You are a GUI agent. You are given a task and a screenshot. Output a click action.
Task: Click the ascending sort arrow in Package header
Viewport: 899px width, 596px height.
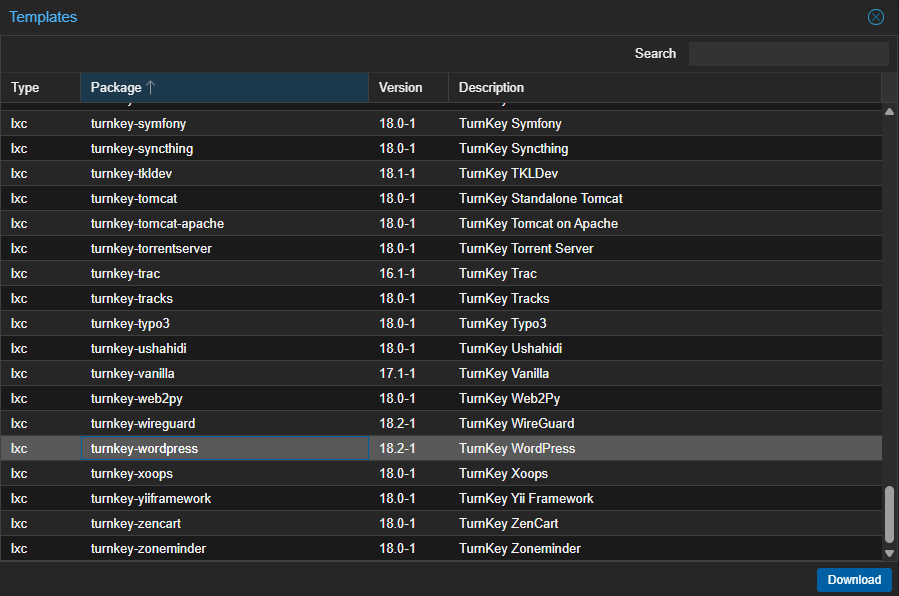tap(151, 87)
